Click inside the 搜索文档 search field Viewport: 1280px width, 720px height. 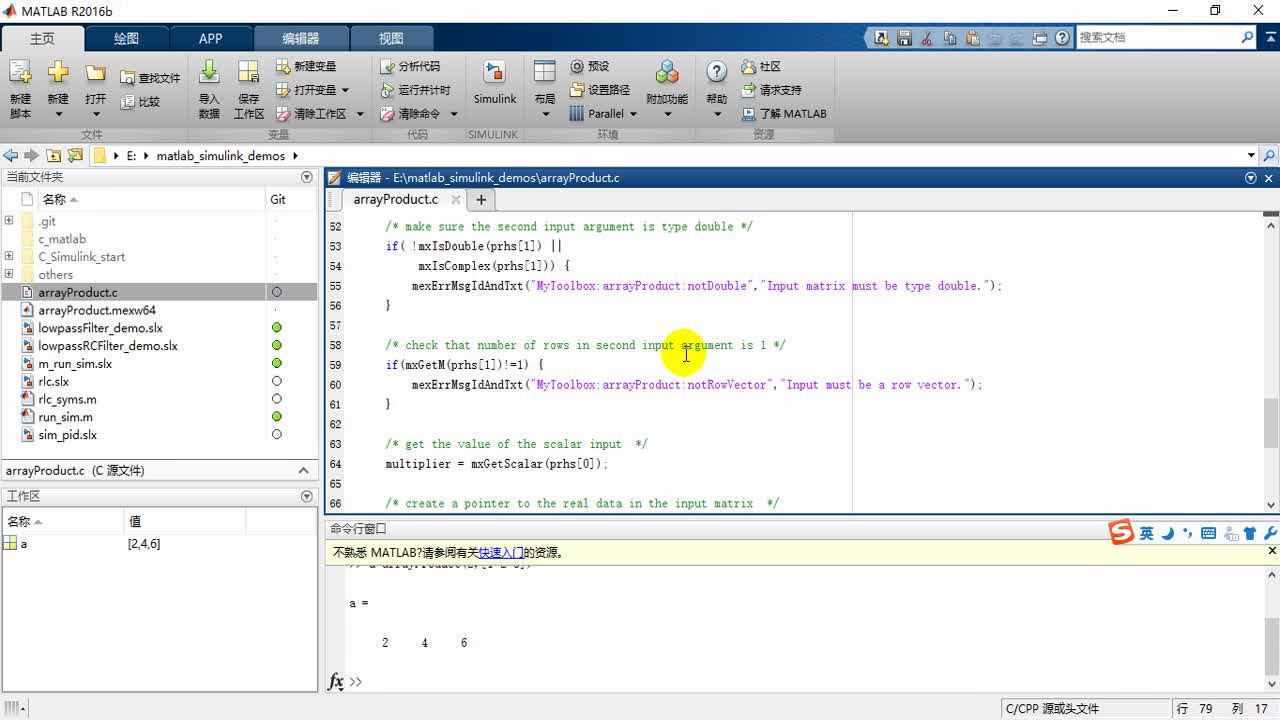(1160, 37)
